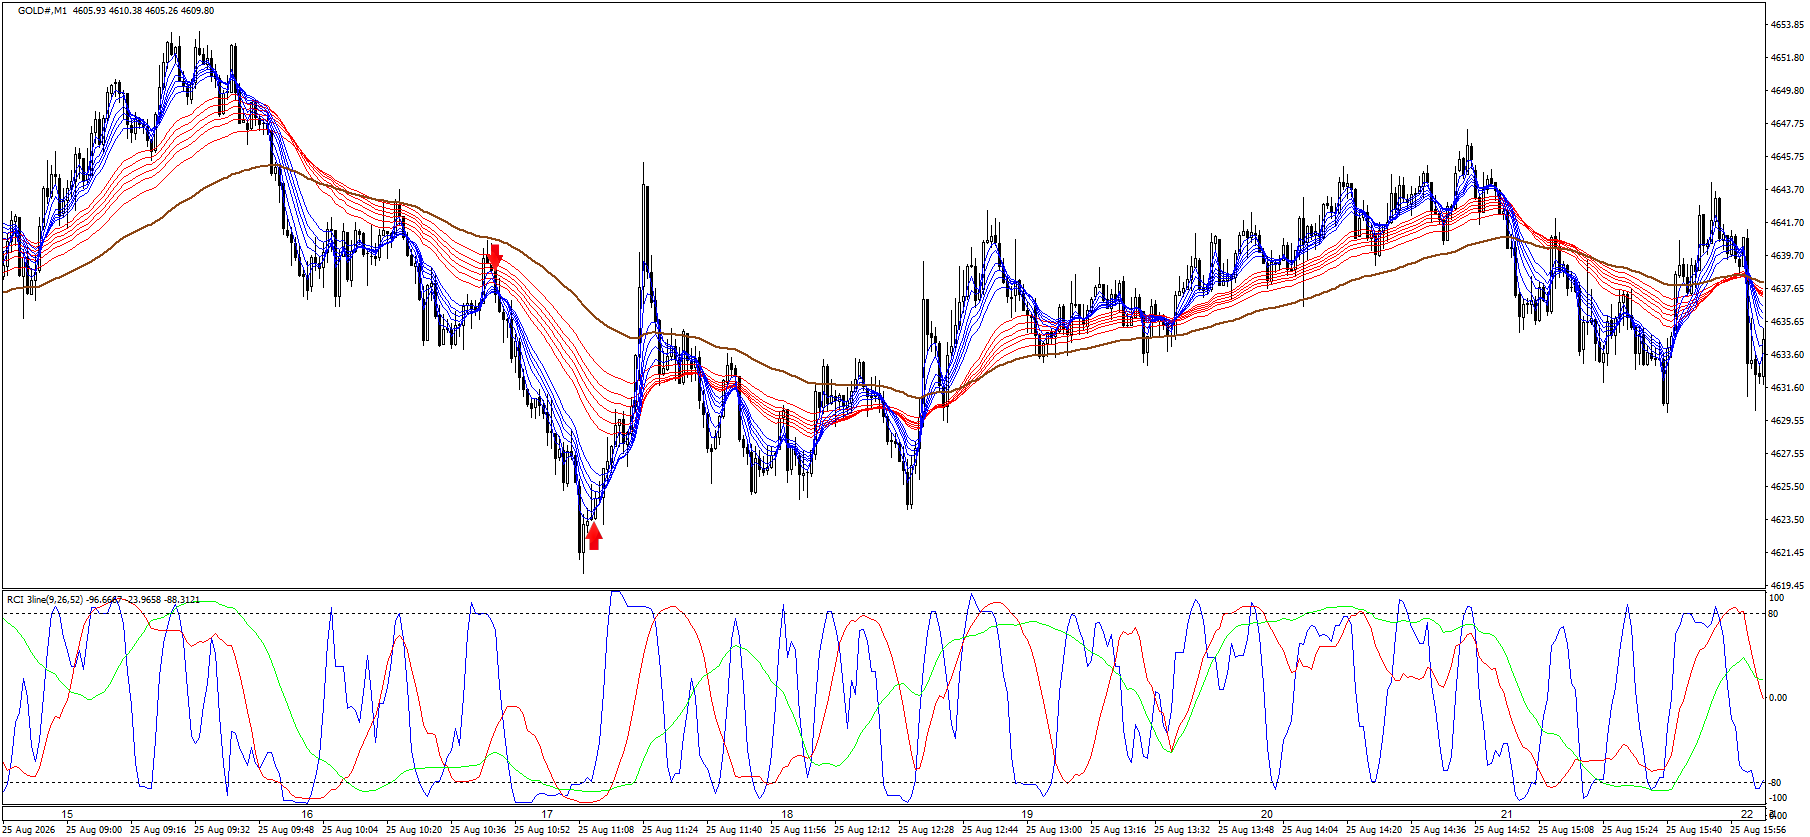The height and width of the screenshot is (837, 1810).
Task: Click the 25 Aug 12:12 time label
Action: 863,830
